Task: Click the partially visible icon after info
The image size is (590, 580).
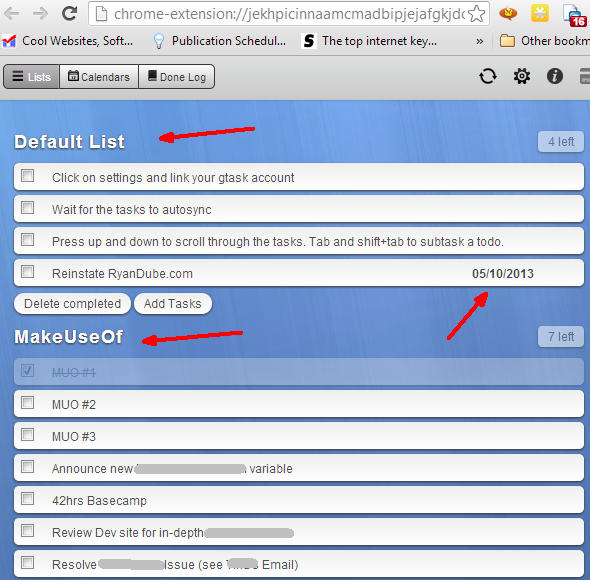Action: pos(584,76)
